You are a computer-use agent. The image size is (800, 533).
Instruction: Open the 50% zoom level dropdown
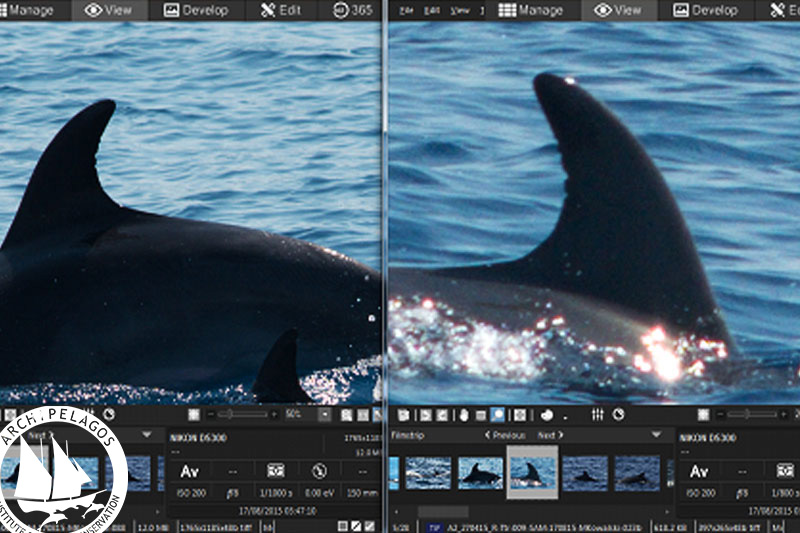coord(324,414)
